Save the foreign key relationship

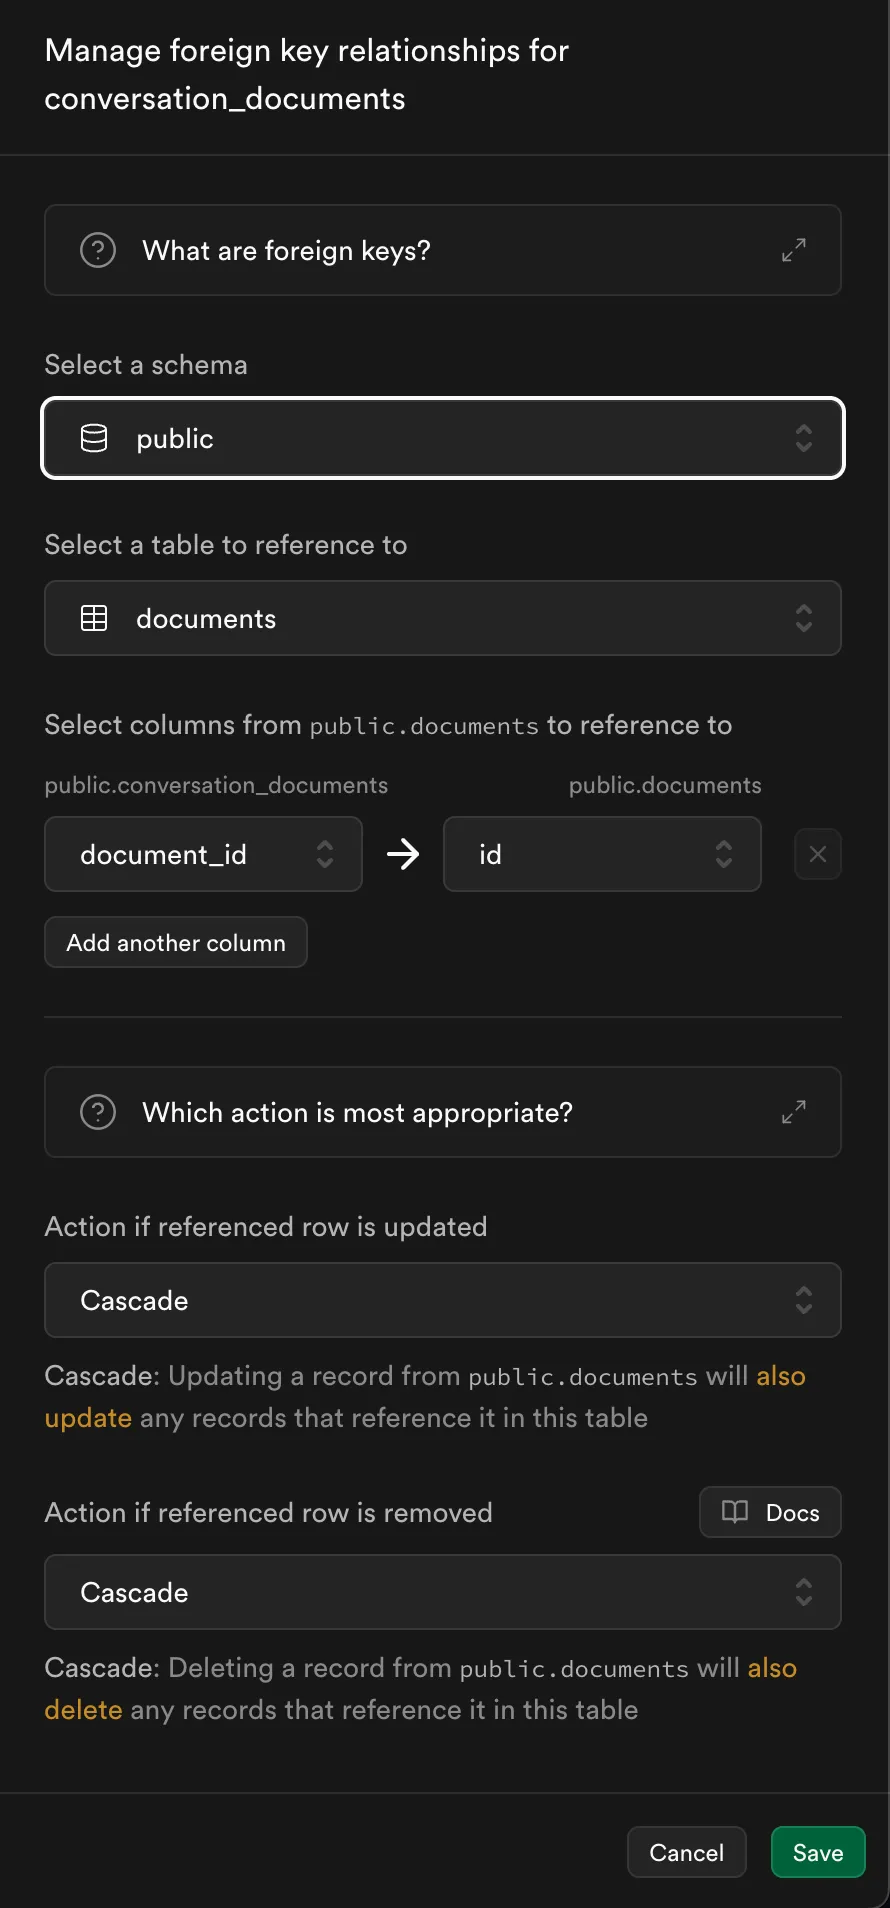click(x=818, y=1852)
